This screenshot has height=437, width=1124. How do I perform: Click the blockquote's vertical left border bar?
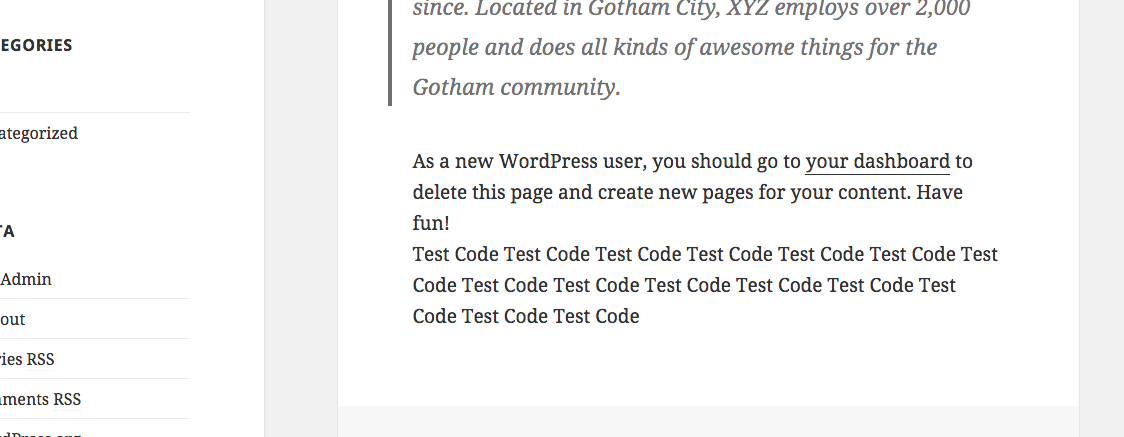pyautogui.click(x=390, y=50)
